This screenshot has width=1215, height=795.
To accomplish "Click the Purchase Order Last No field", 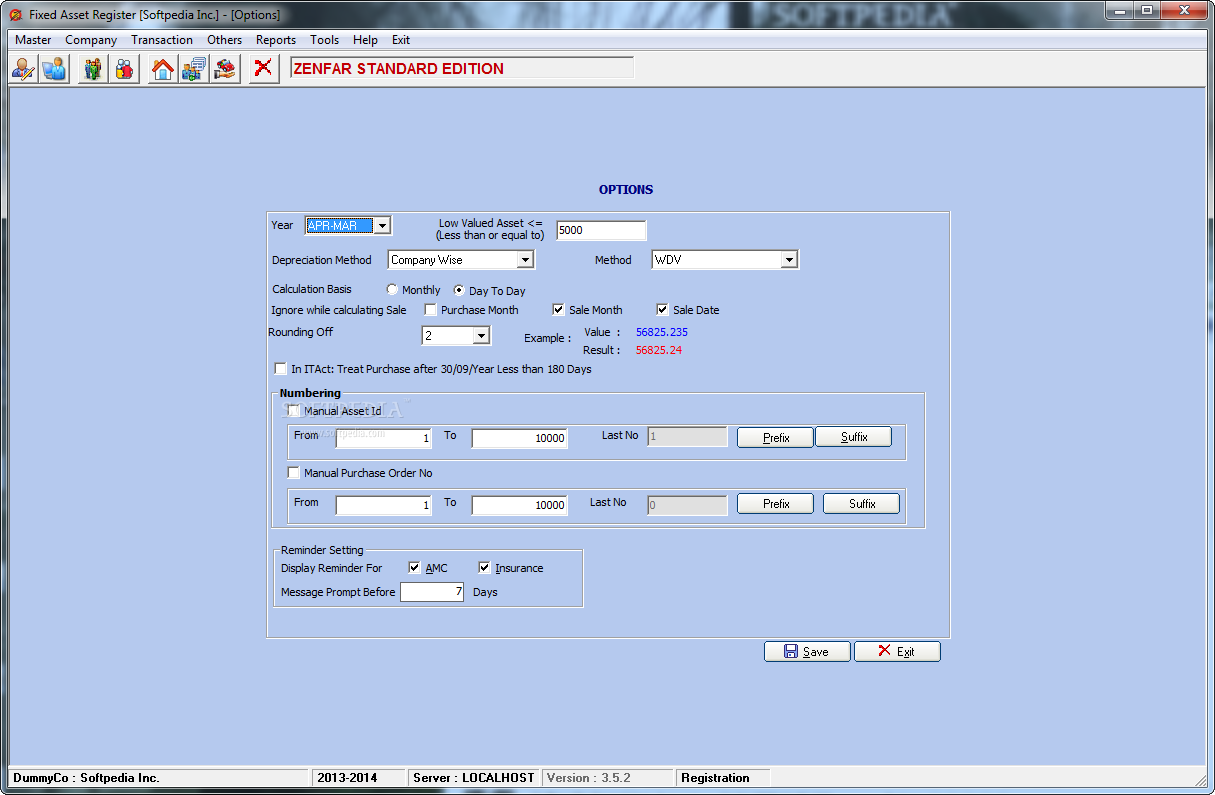I will point(687,505).
